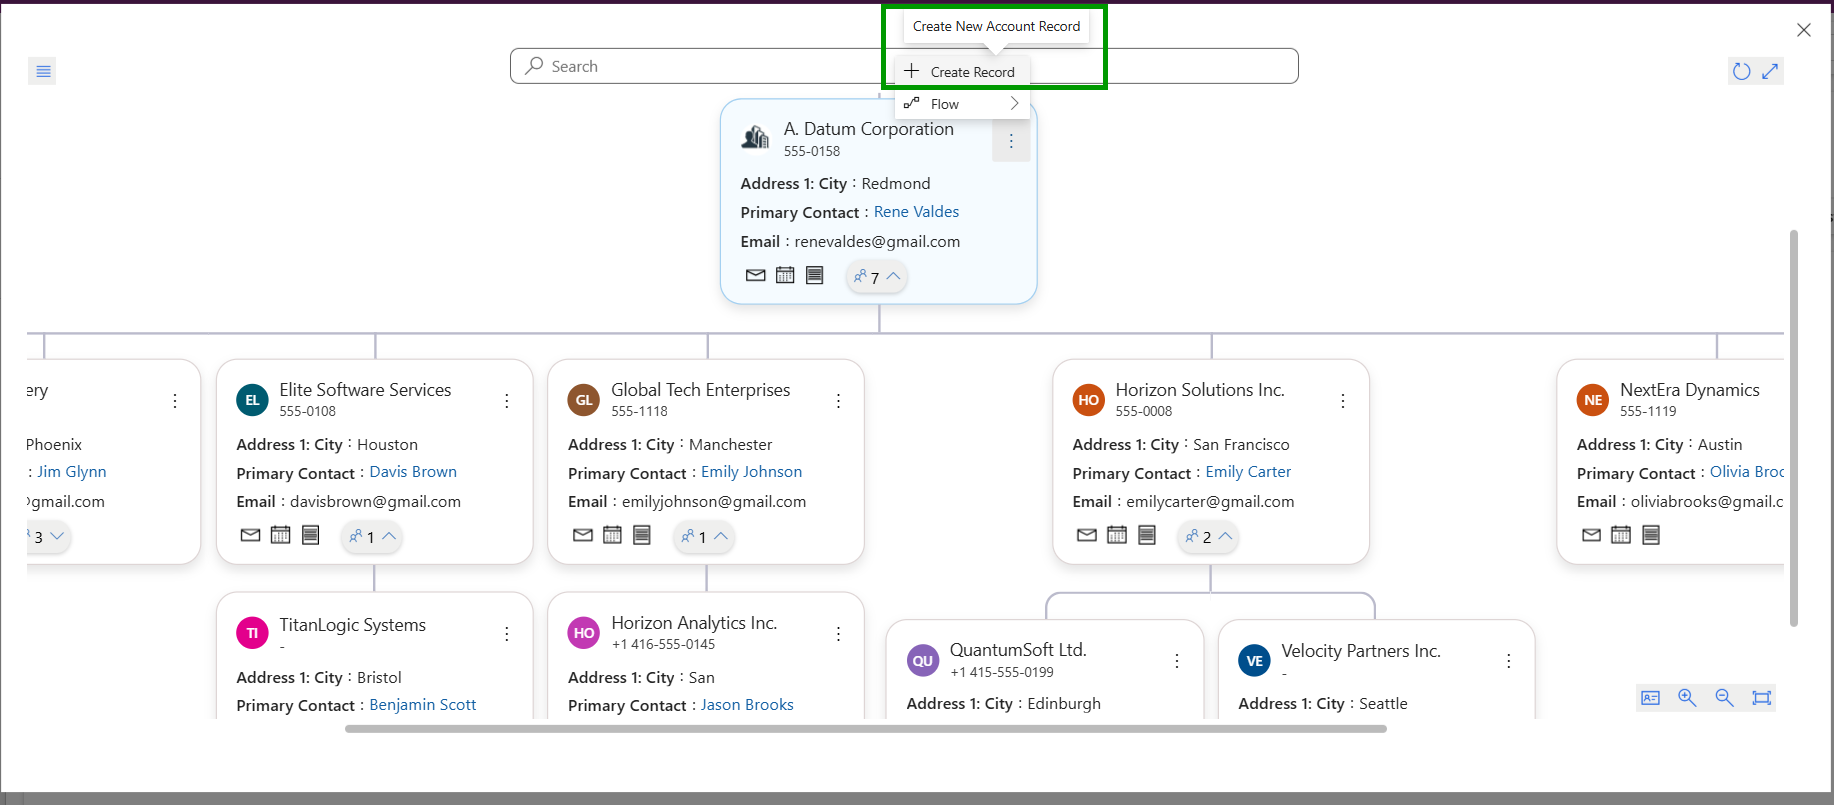This screenshot has width=1834, height=805.
Task: Click A. Datum Corporation notes icon
Action: coord(815,275)
